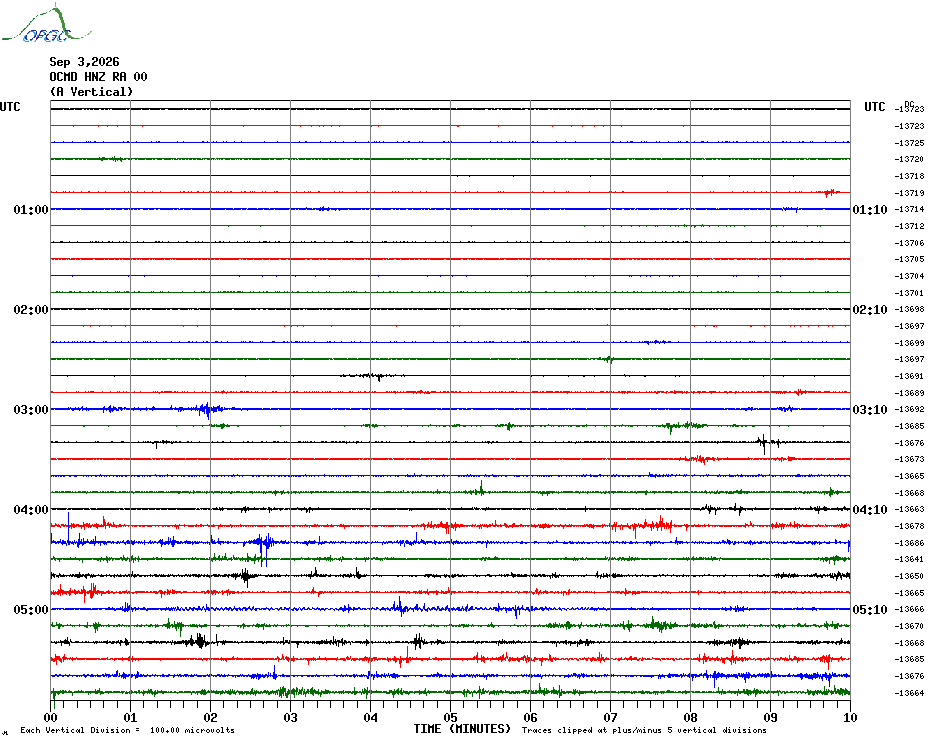Click the (A Vertical) channel label
Screen dimensions: 930x744
pyautogui.click(x=91, y=92)
